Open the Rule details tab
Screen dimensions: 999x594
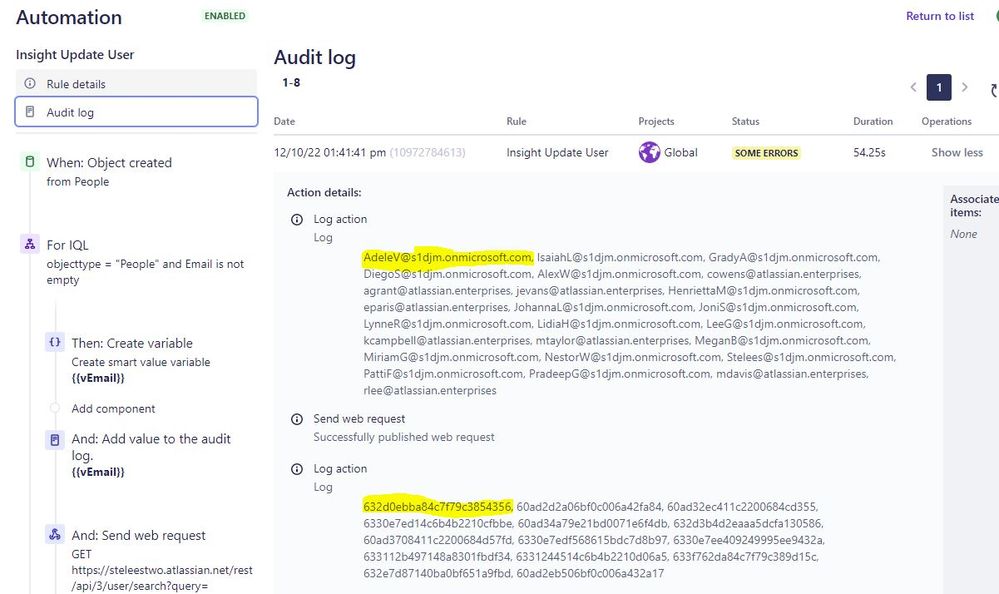pyautogui.click(x=136, y=83)
